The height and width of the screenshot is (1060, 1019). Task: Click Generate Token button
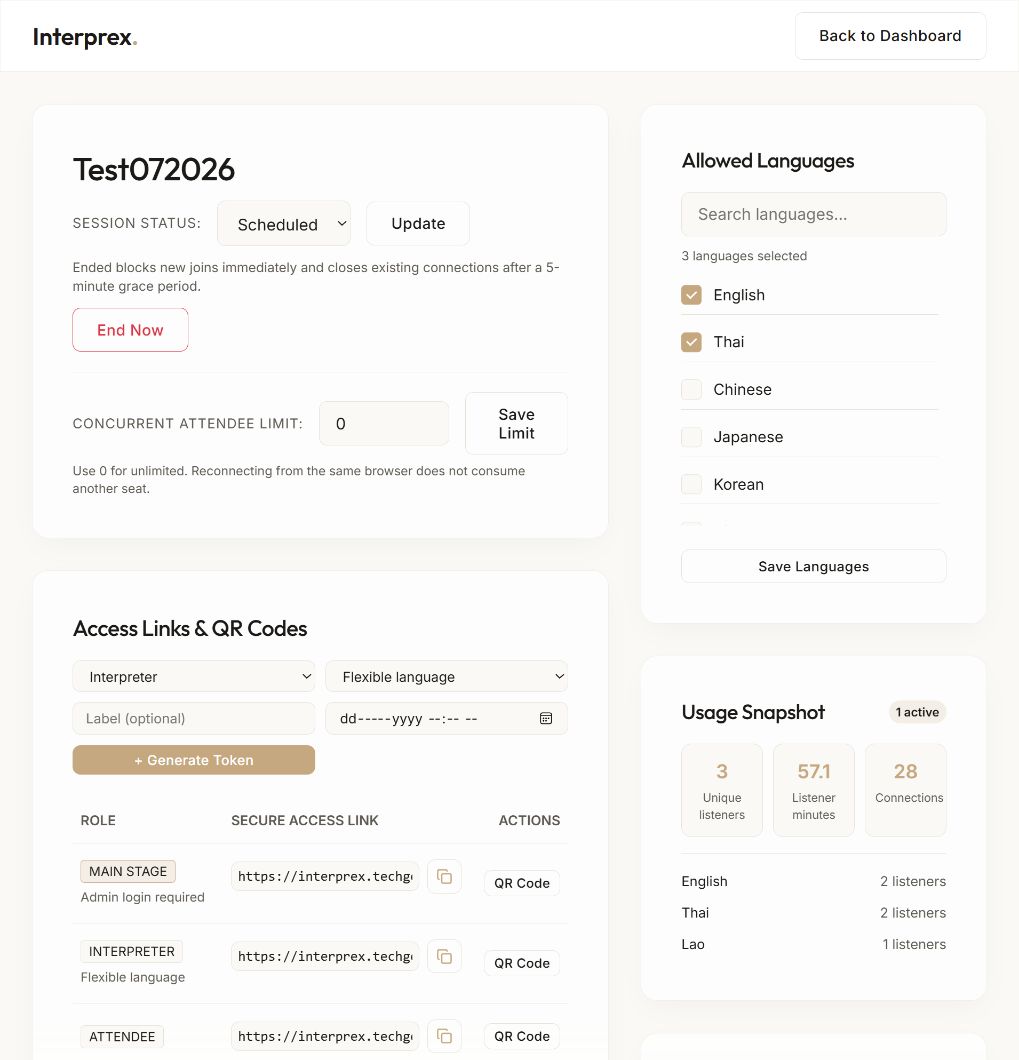pos(193,760)
